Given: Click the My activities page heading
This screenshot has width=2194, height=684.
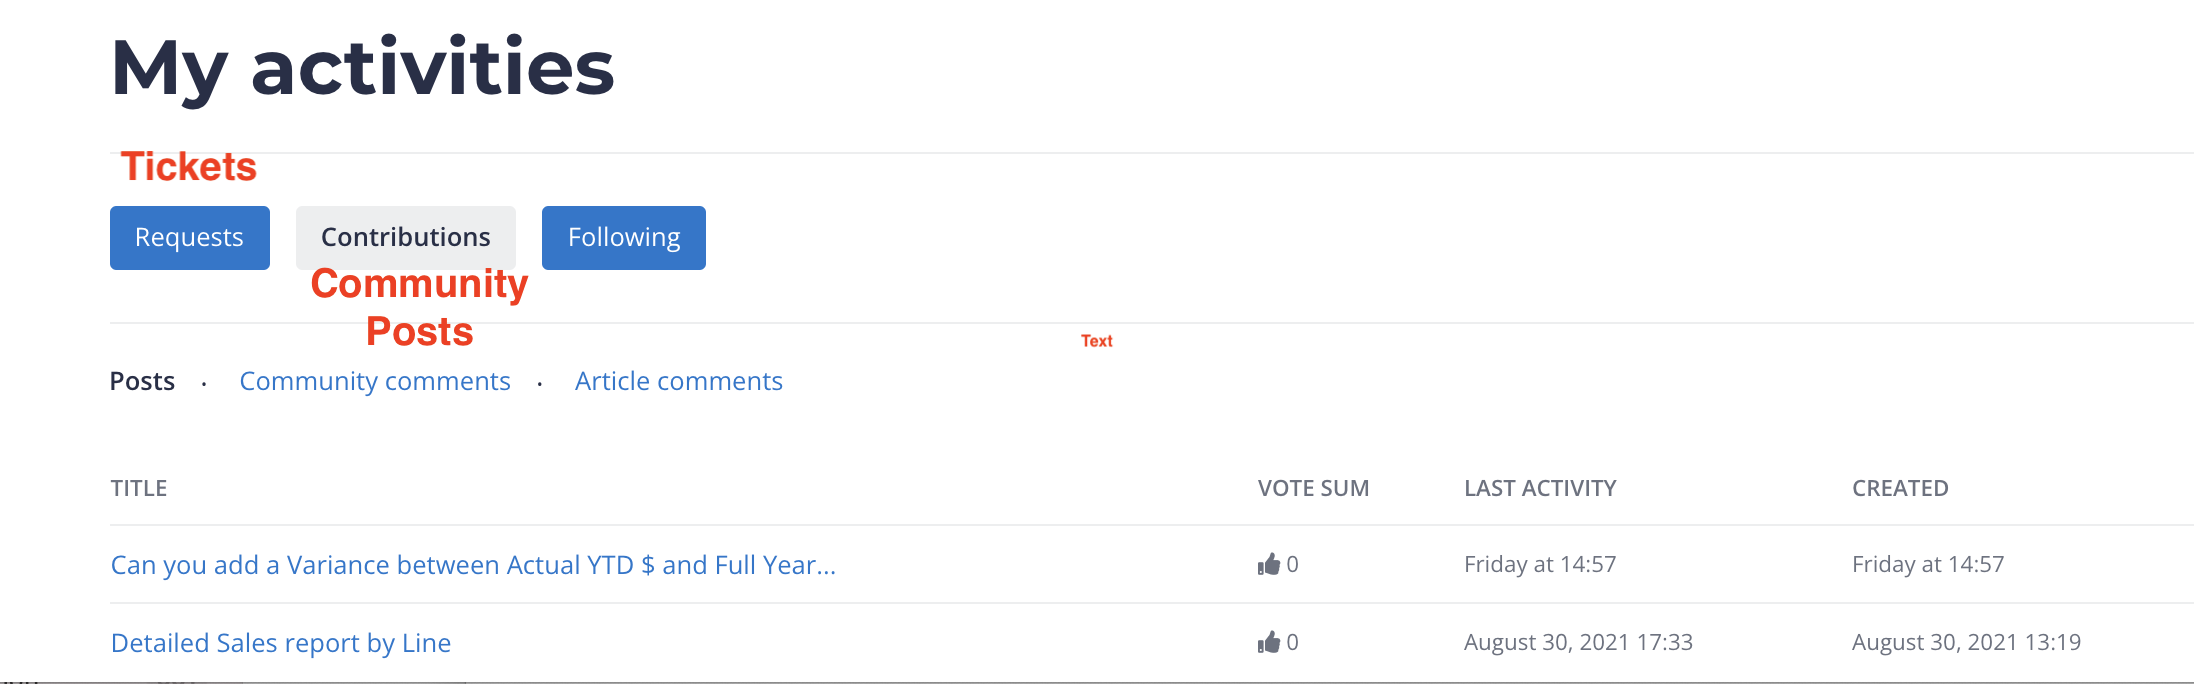Looking at the screenshot, I should tap(363, 68).
